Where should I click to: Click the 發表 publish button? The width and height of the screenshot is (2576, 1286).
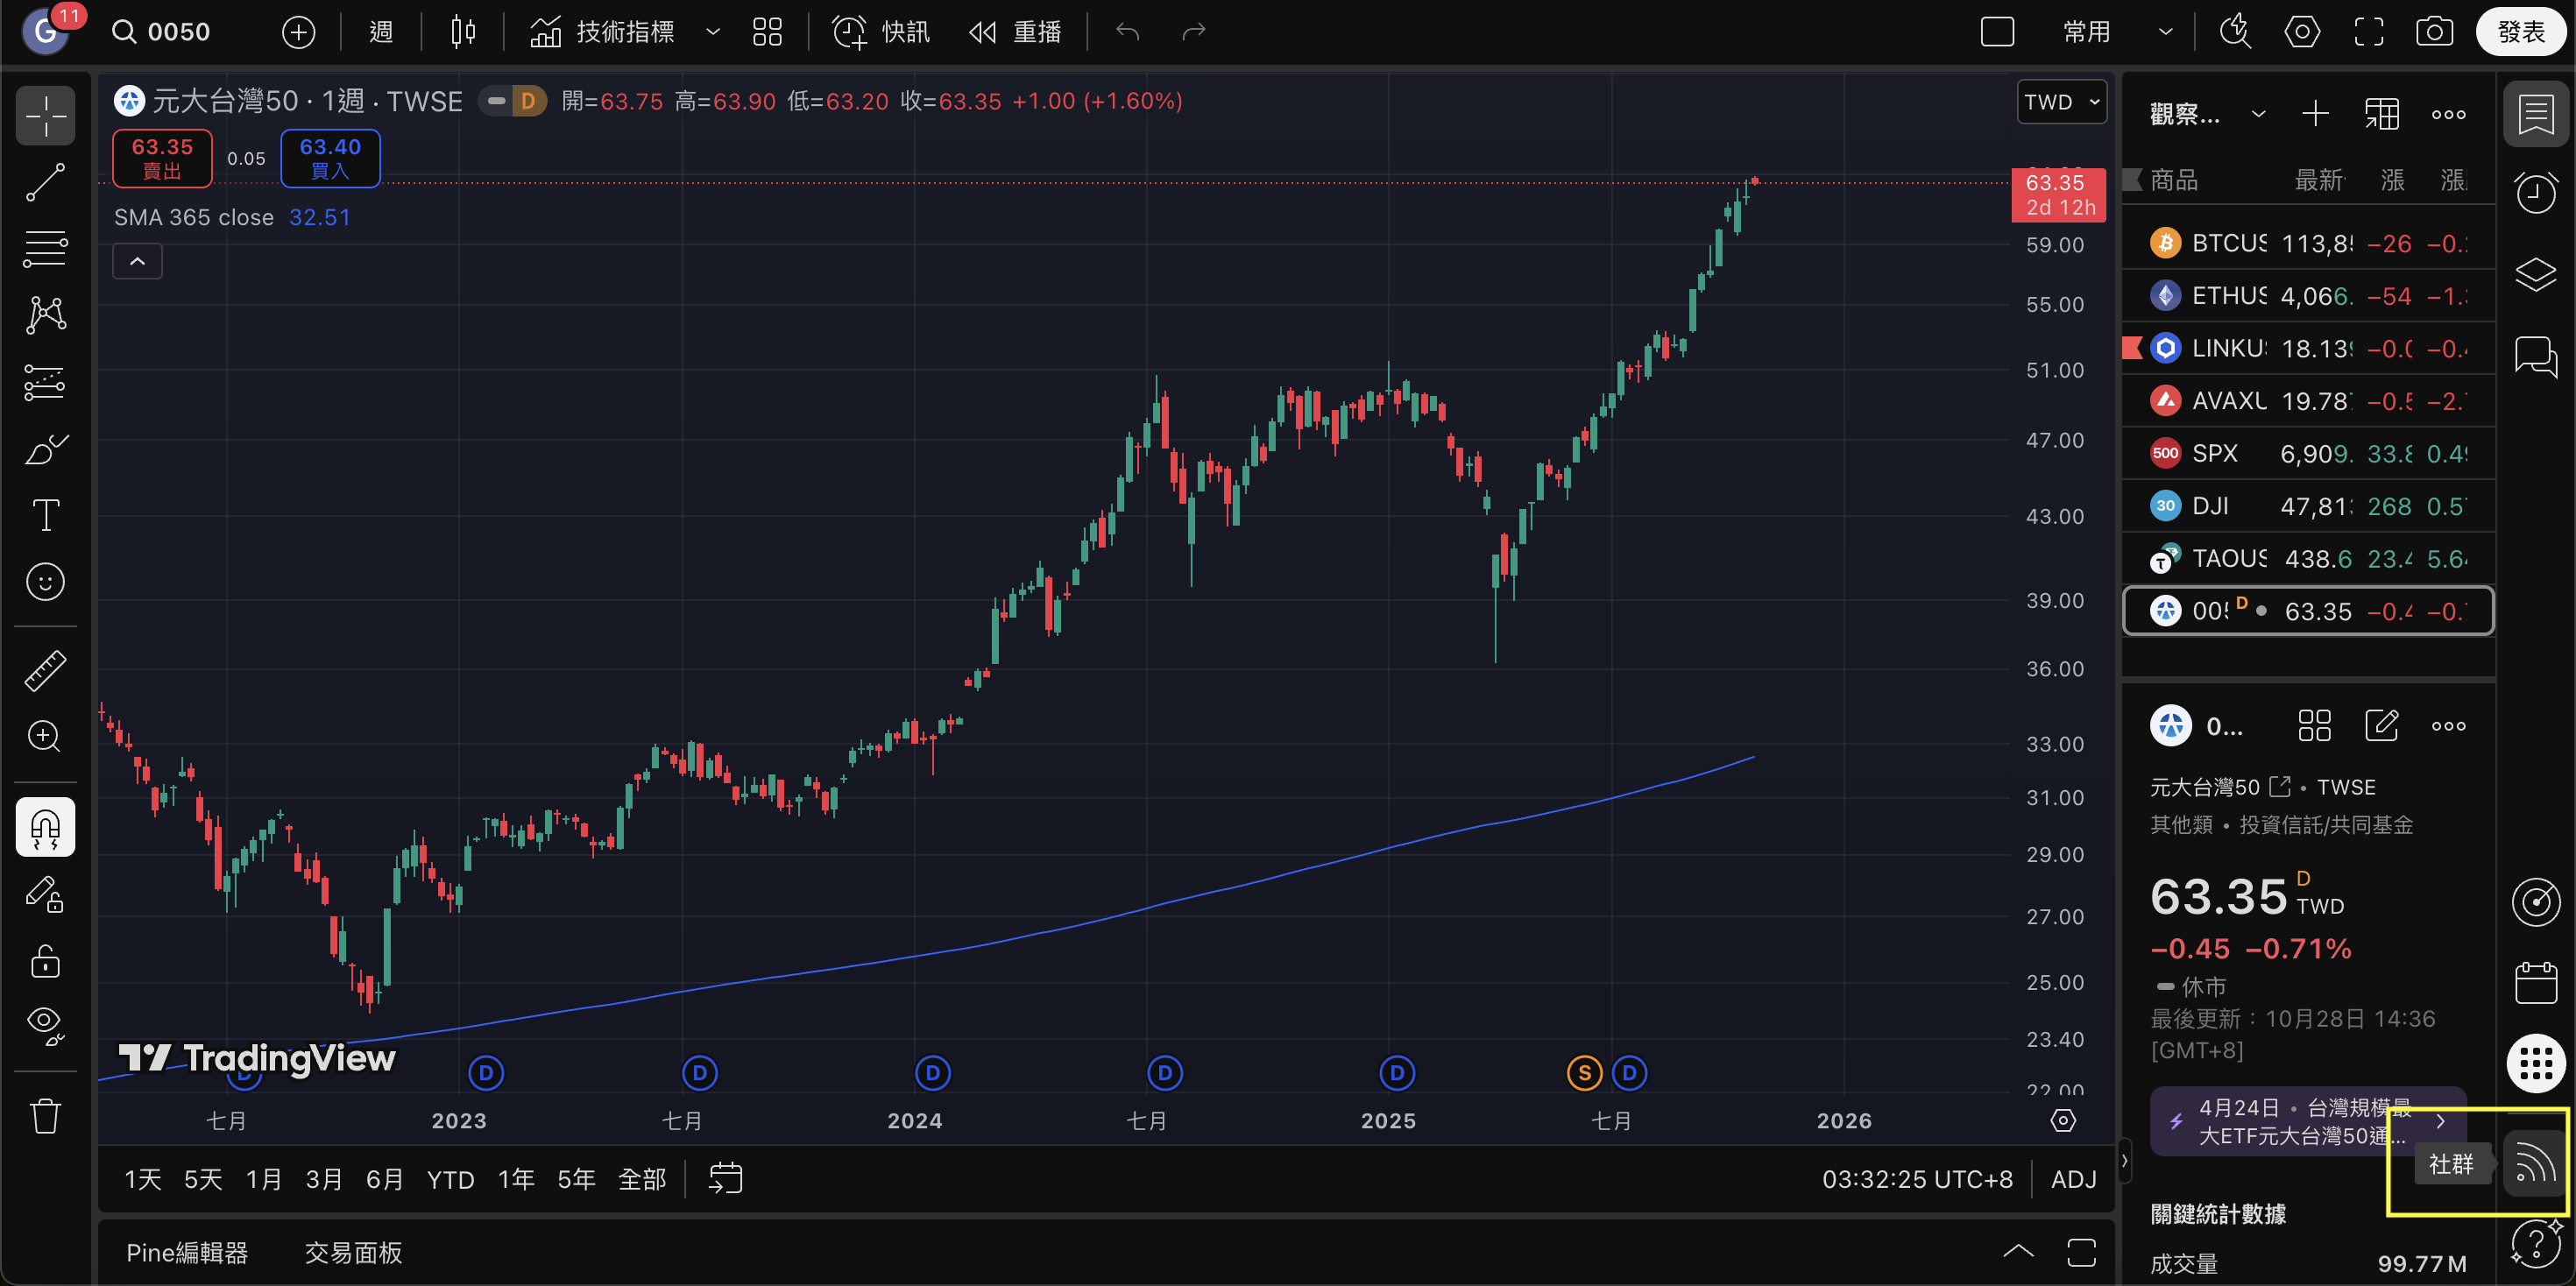(2520, 32)
